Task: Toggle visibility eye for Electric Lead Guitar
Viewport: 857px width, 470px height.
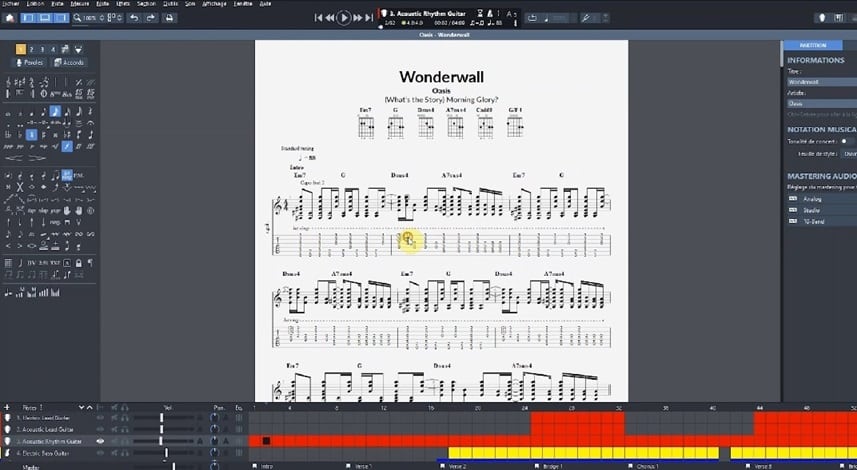Action: click(x=100, y=418)
